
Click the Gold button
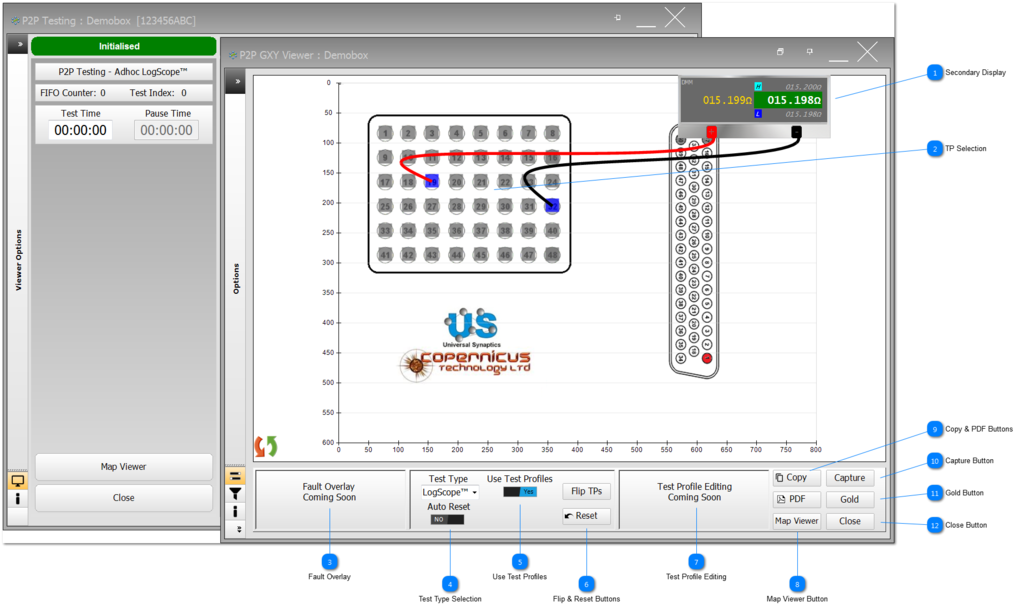click(x=849, y=499)
